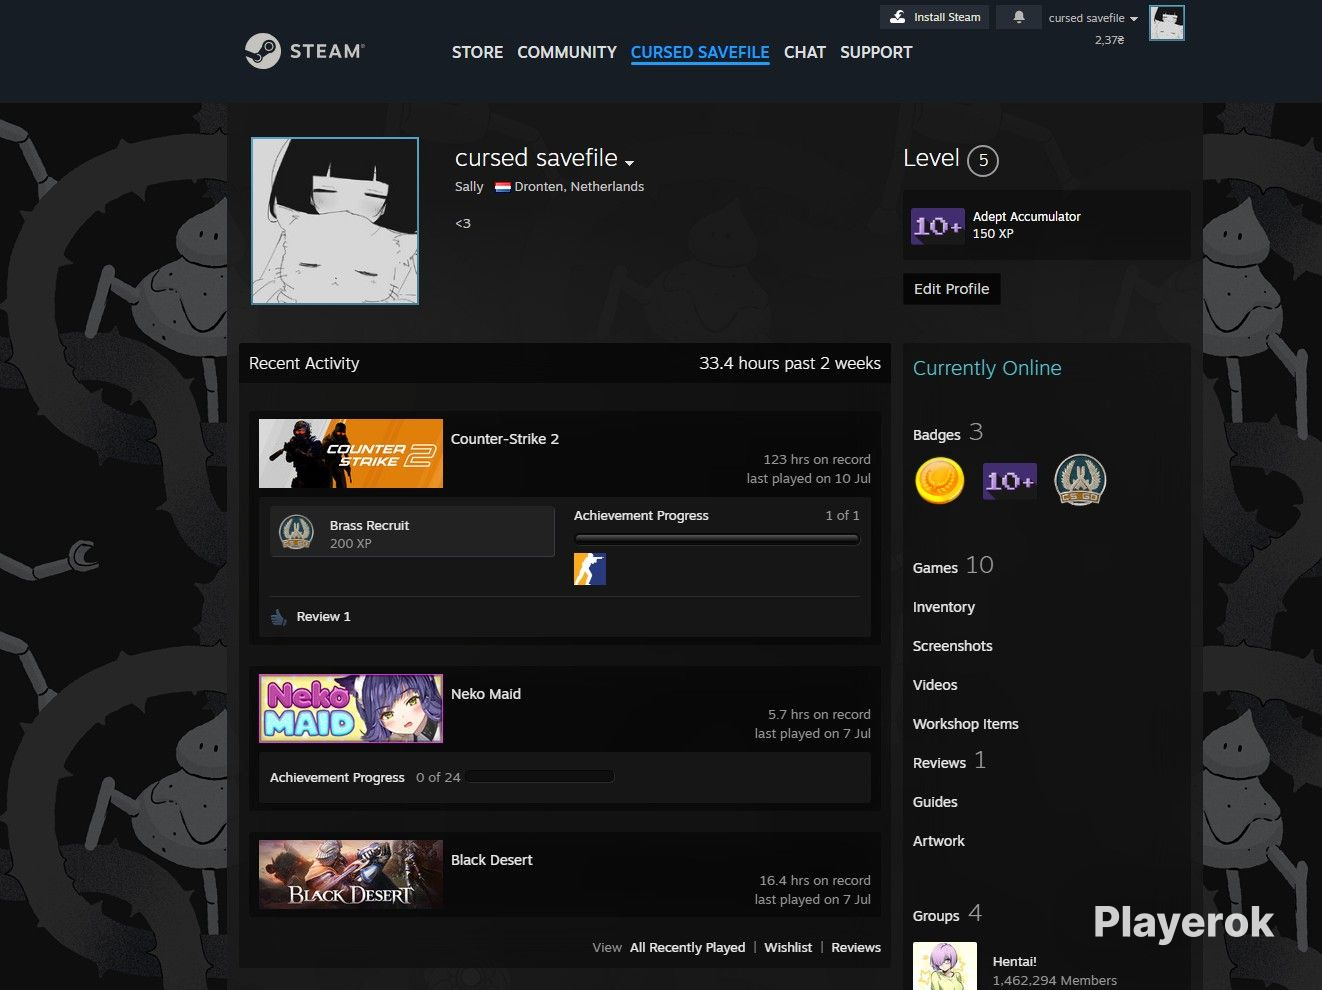
Task: Click the small account avatar in header
Action: pyautogui.click(x=1167, y=22)
